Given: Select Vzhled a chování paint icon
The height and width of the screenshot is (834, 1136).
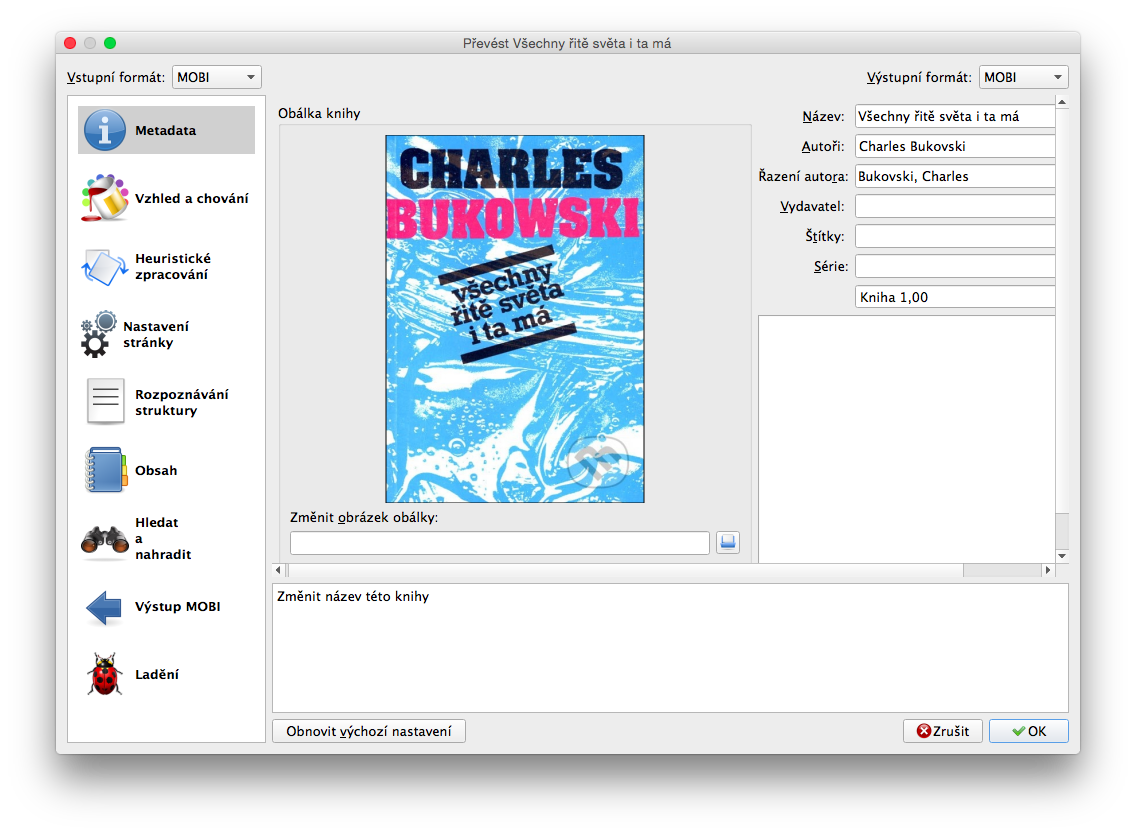Looking at the screenshot, I should pyautogui.click(x=104, y=198).
